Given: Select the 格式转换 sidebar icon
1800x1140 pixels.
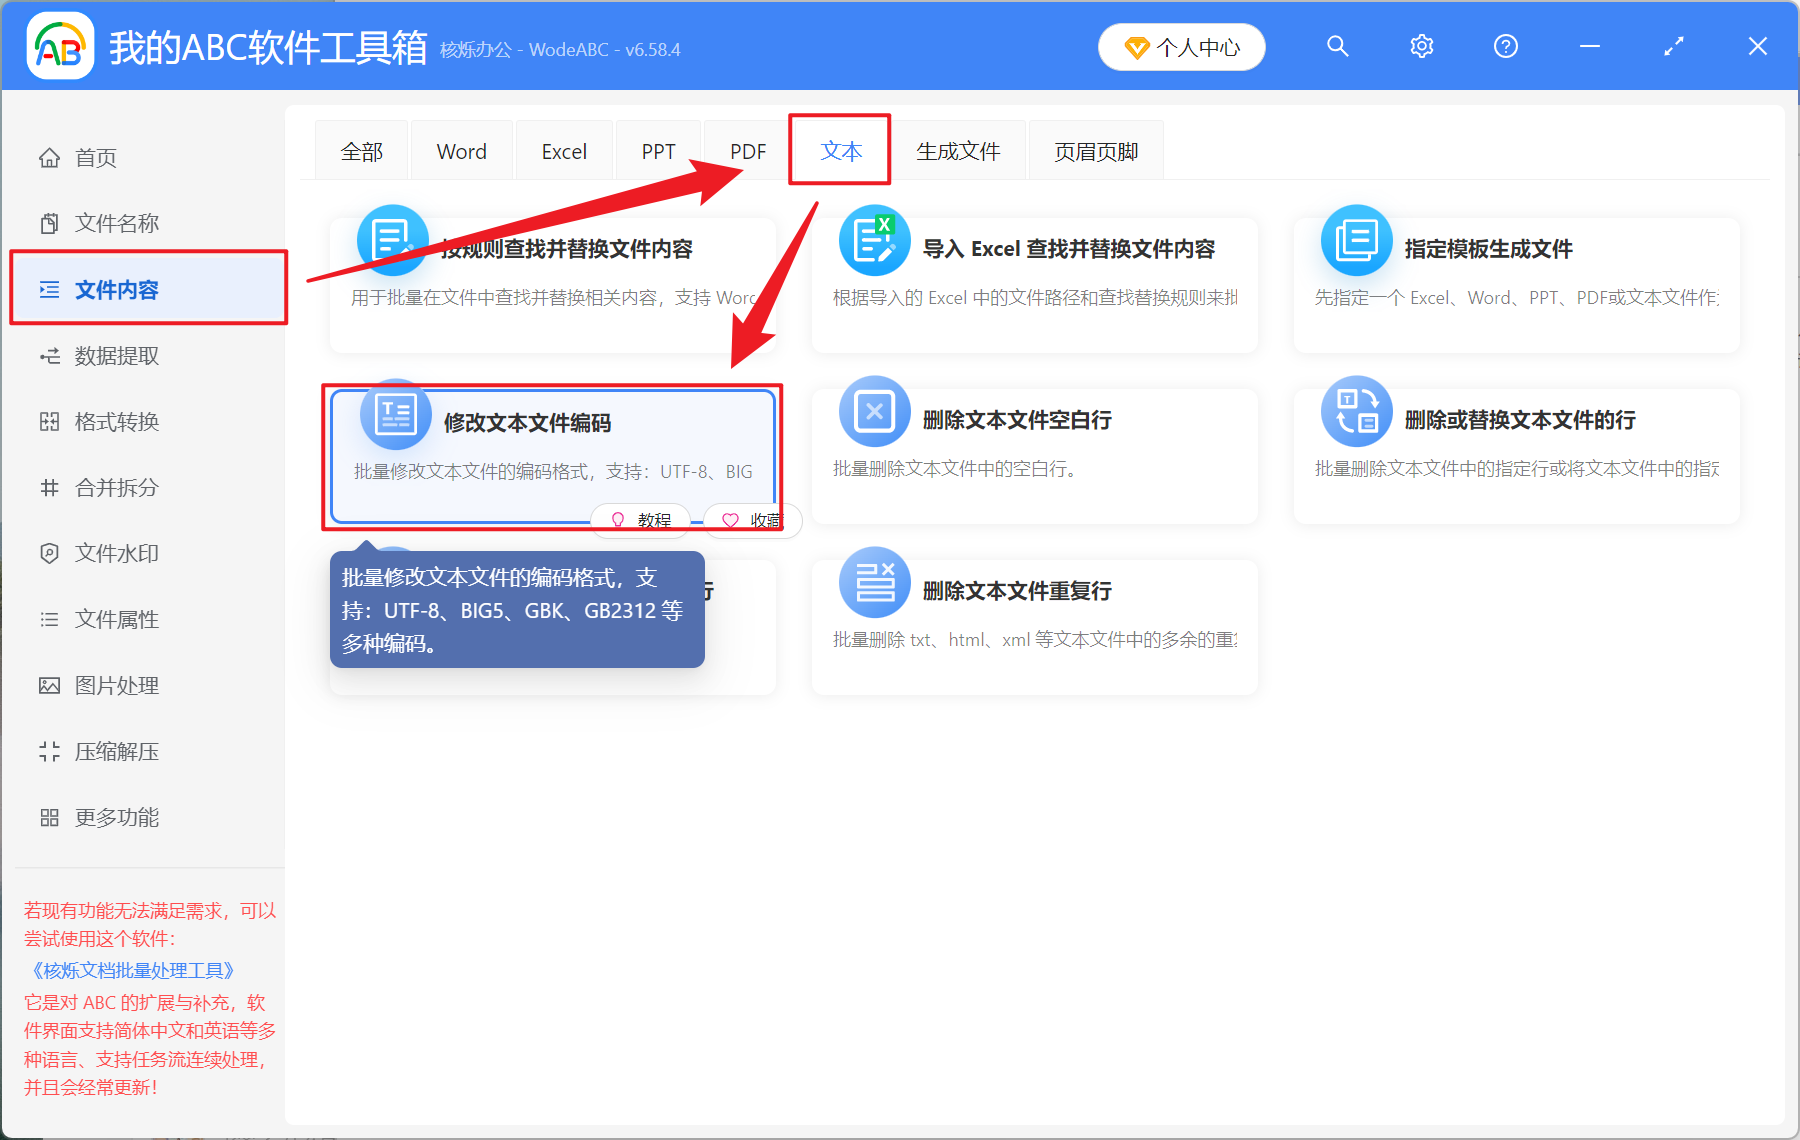Looking at the screenshot, I should point(115,421).
